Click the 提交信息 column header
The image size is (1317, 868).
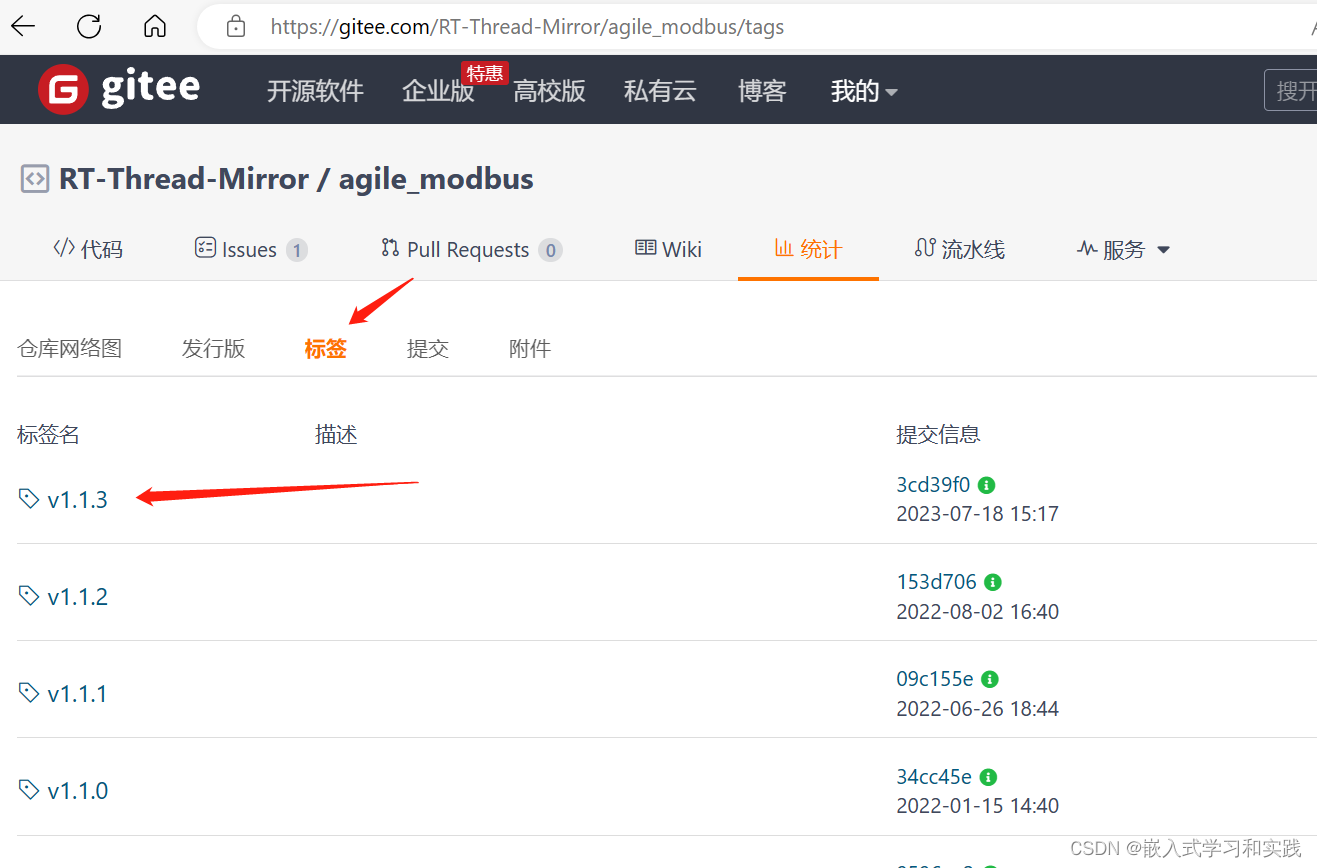938,435
